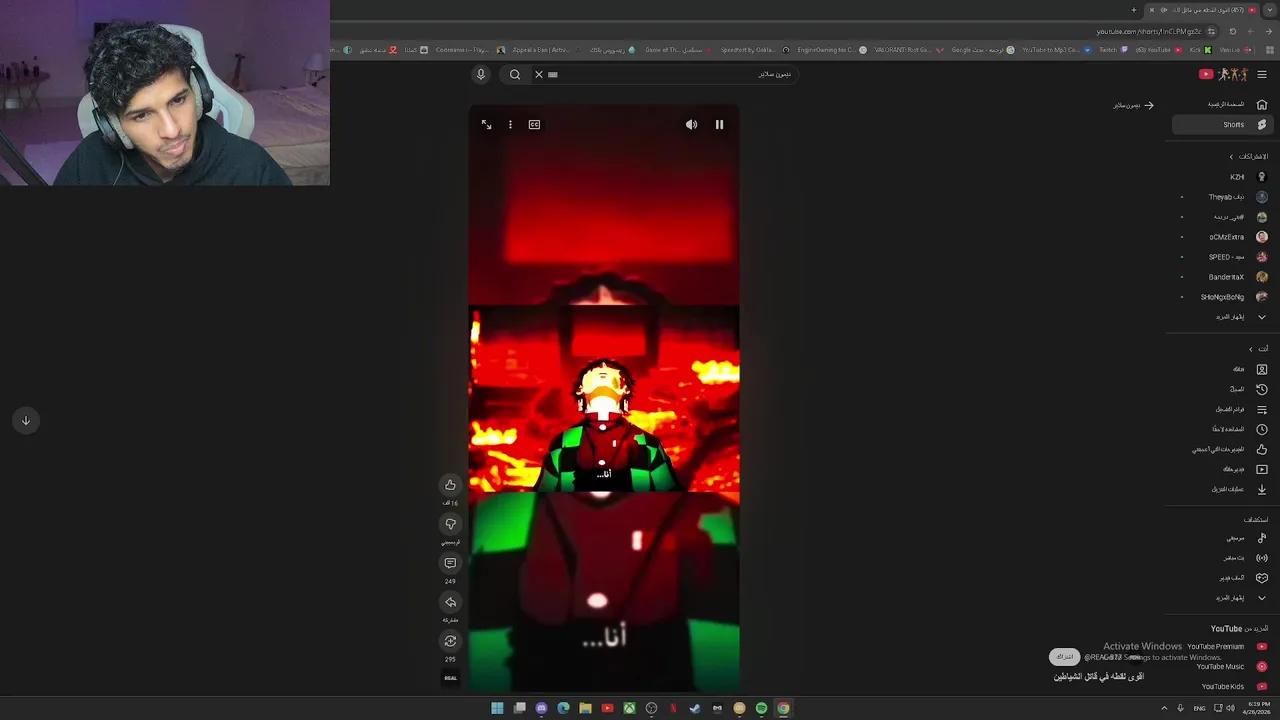1280x720 pixels.
Task: Open YouTube Premium link
Action: tap(1225, 647)
